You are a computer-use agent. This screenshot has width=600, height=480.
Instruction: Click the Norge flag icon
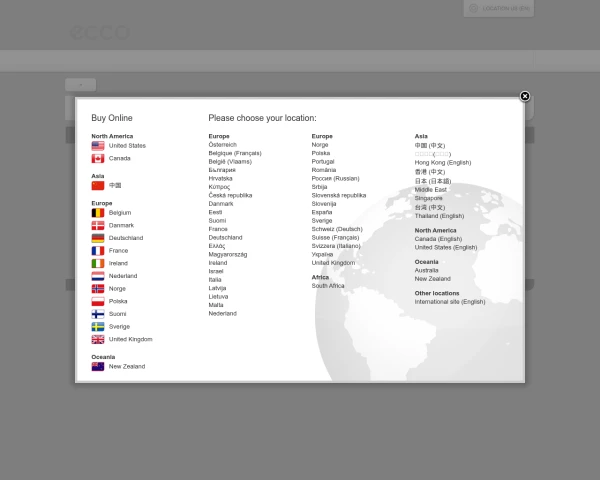pyautogui.click(x=98, y=289)
